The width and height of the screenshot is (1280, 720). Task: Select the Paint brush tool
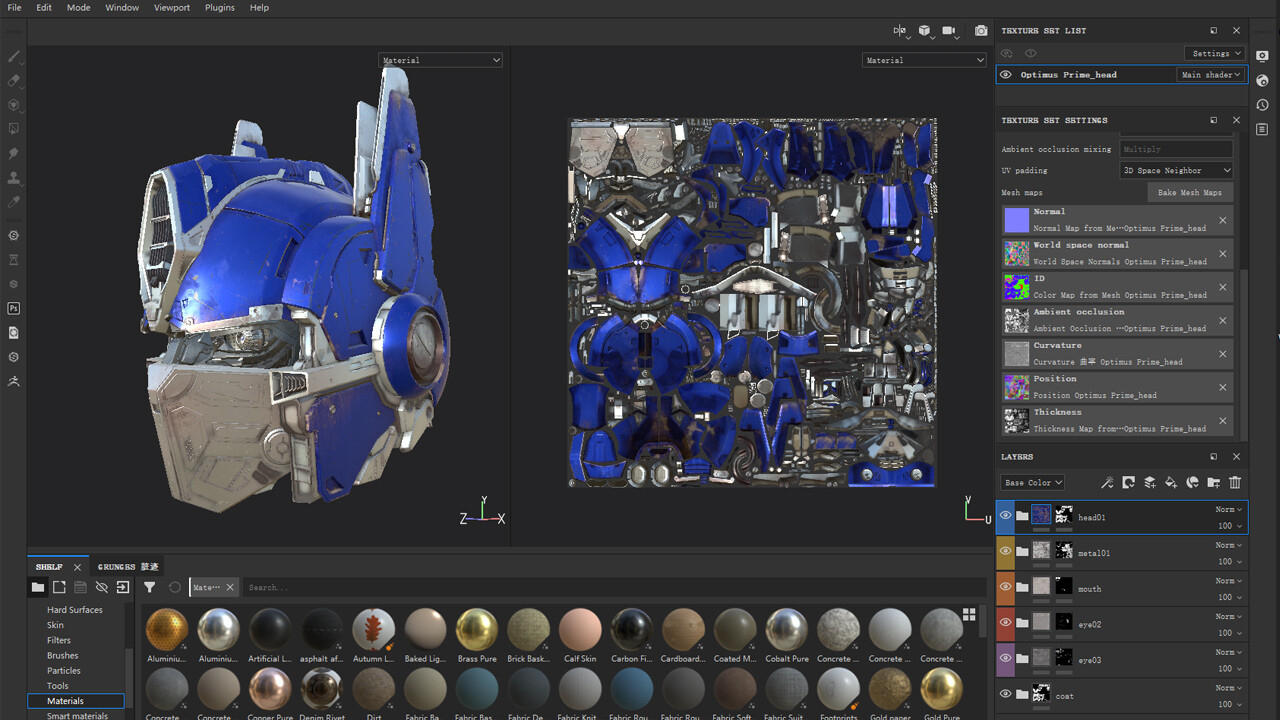(x=14, y=56)
